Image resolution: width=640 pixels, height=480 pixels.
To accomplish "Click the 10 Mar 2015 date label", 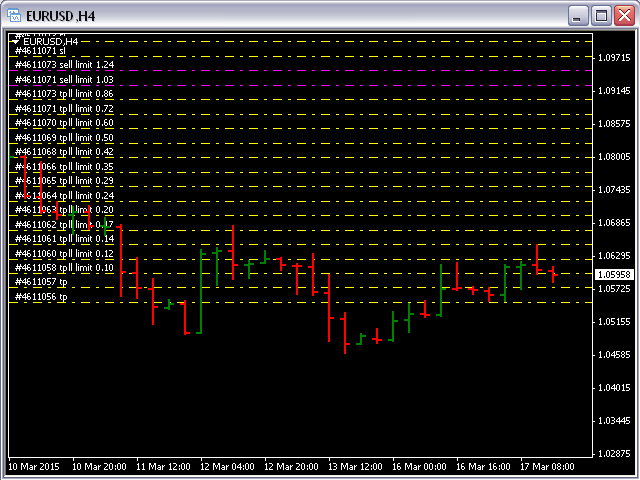I will [x=35, y=467].
